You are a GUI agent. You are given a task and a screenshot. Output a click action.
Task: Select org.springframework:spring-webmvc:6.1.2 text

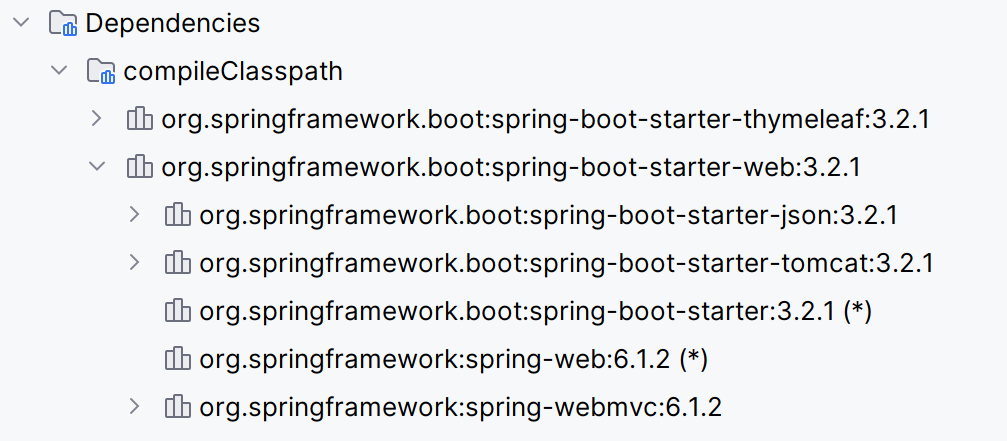tap(460, 408)
